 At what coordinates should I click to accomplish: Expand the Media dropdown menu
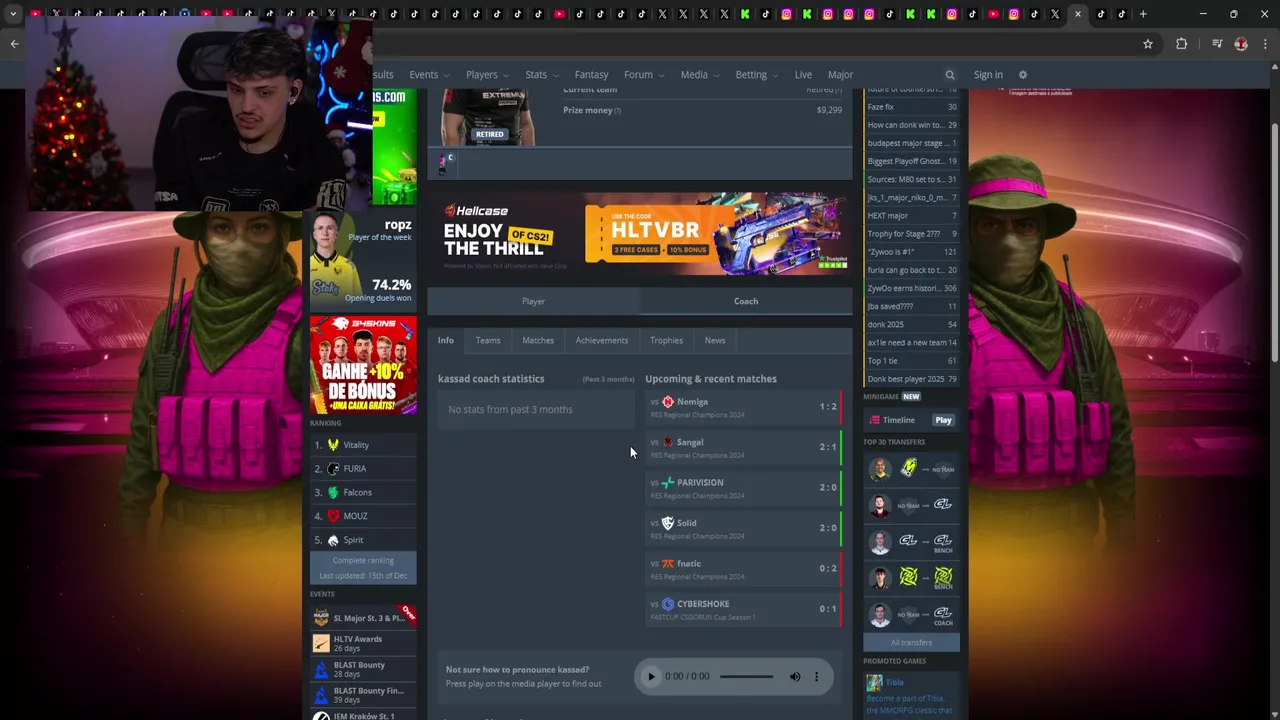pyautogui.click(x=699, y=75)
